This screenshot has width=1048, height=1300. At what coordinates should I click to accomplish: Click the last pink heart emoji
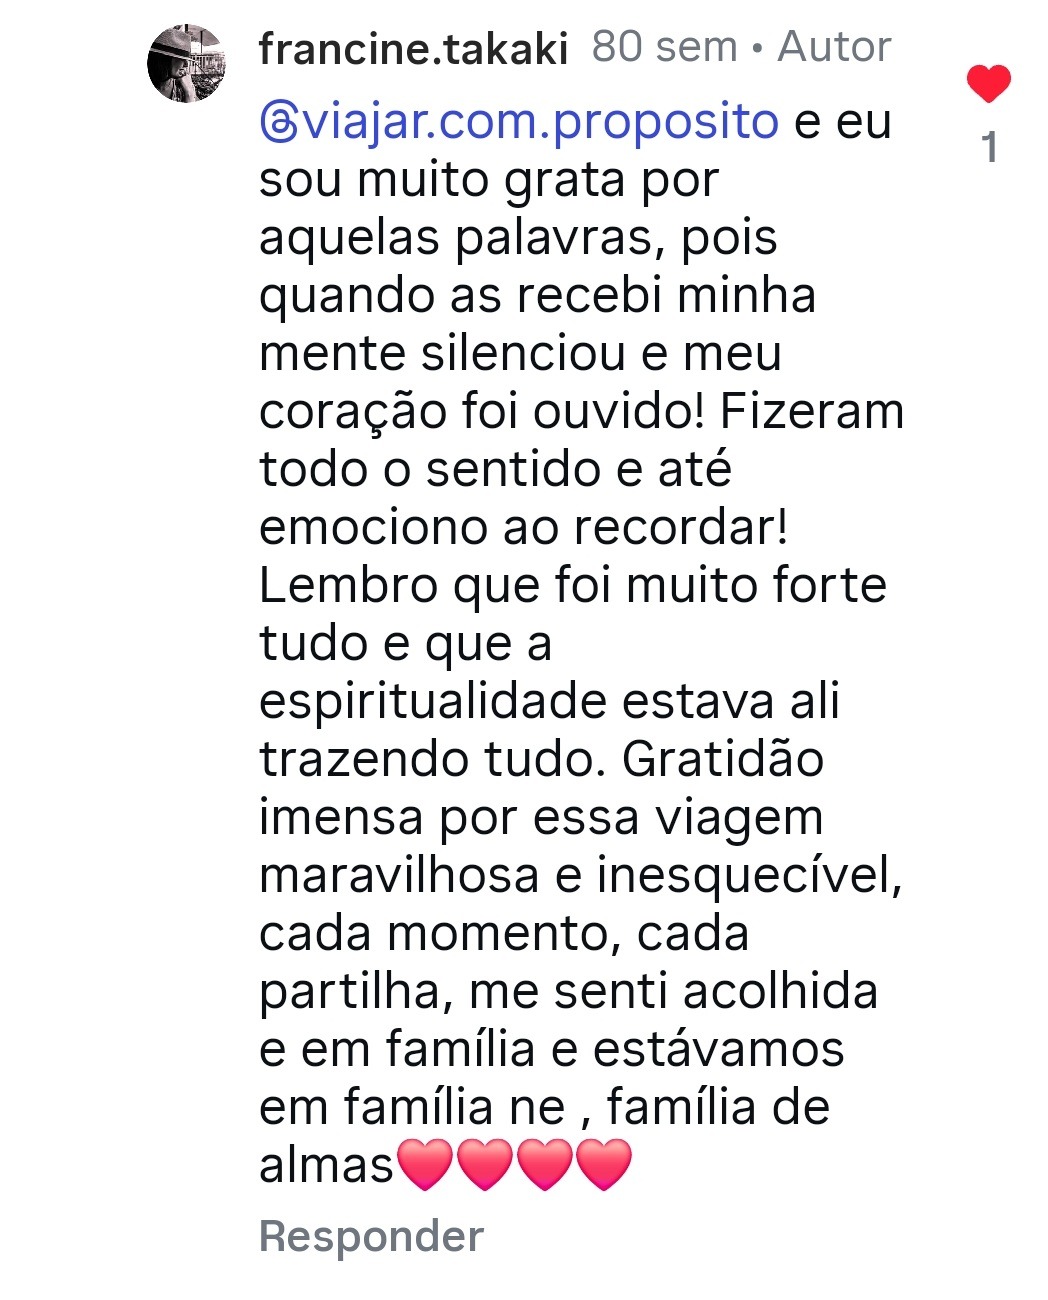click(604, 1165)
